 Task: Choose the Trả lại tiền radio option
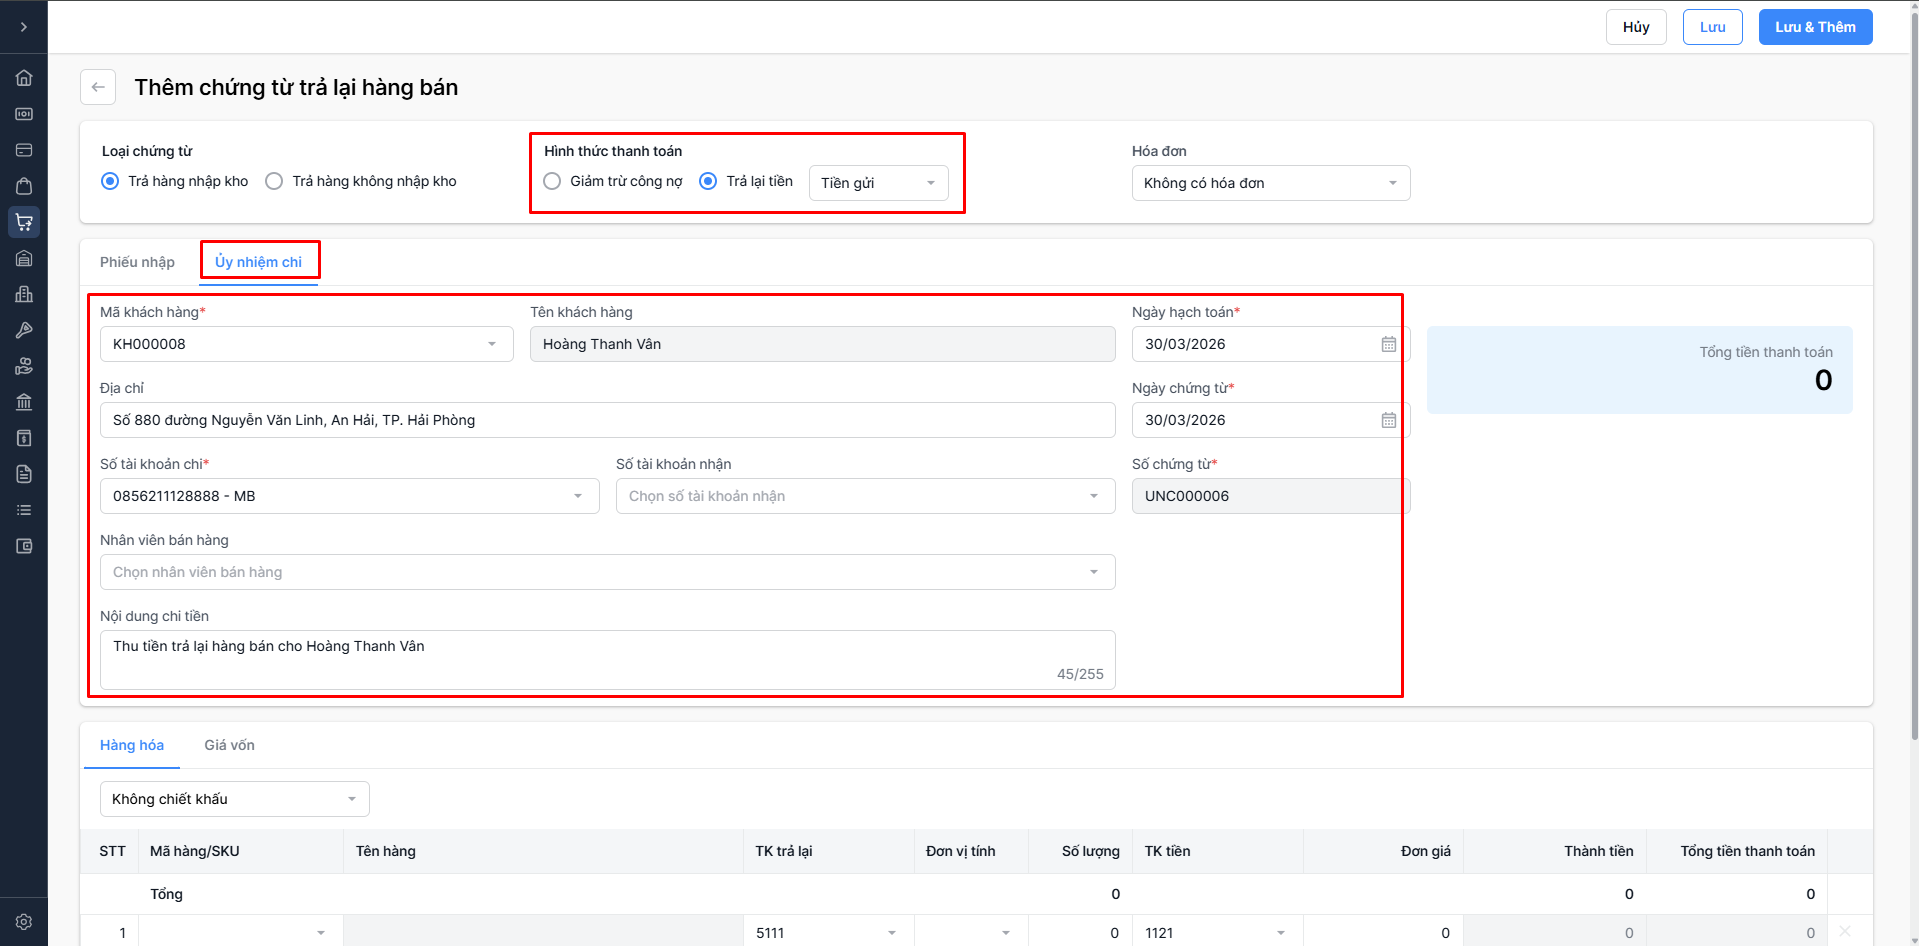[708, 181]
